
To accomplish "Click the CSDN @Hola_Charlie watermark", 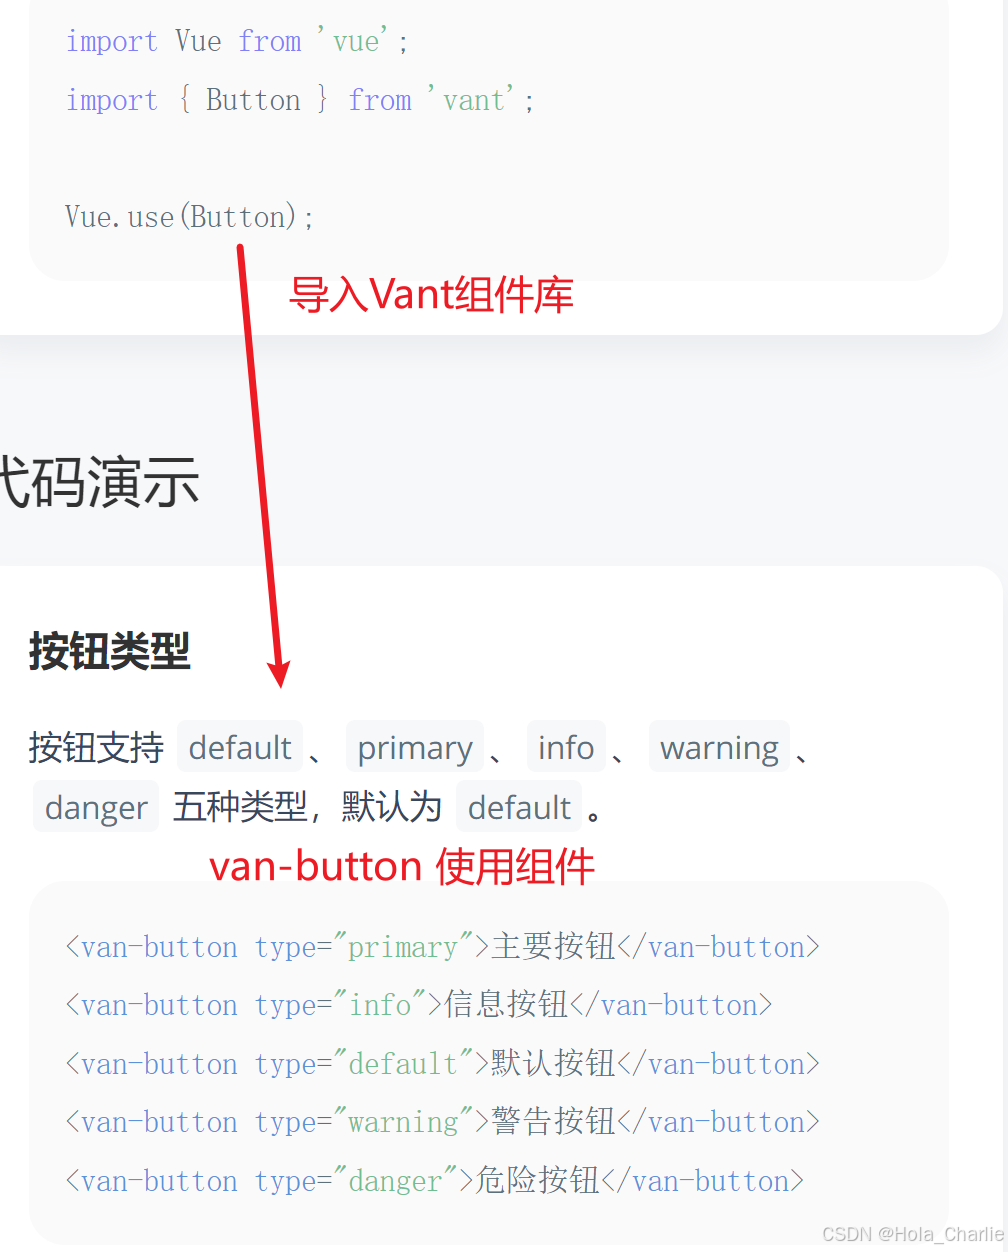I will (913, 1234).
